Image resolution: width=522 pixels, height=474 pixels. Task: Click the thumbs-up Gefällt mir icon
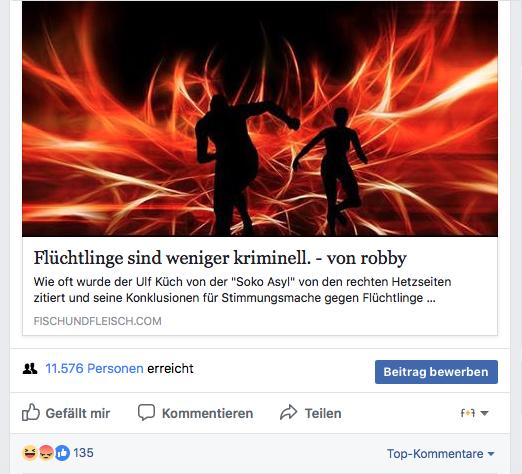(x=31, y=413)
